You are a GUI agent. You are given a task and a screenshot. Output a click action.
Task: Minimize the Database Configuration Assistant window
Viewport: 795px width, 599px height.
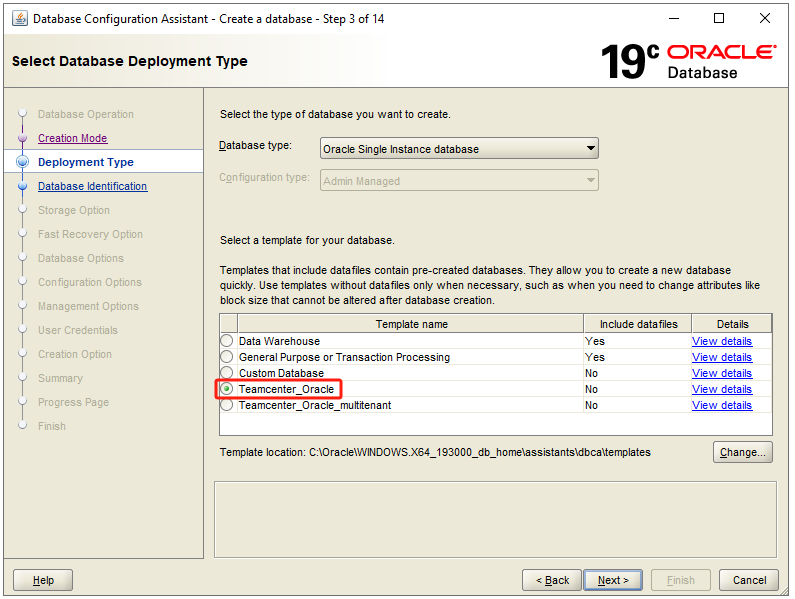[x=674, y=19]
